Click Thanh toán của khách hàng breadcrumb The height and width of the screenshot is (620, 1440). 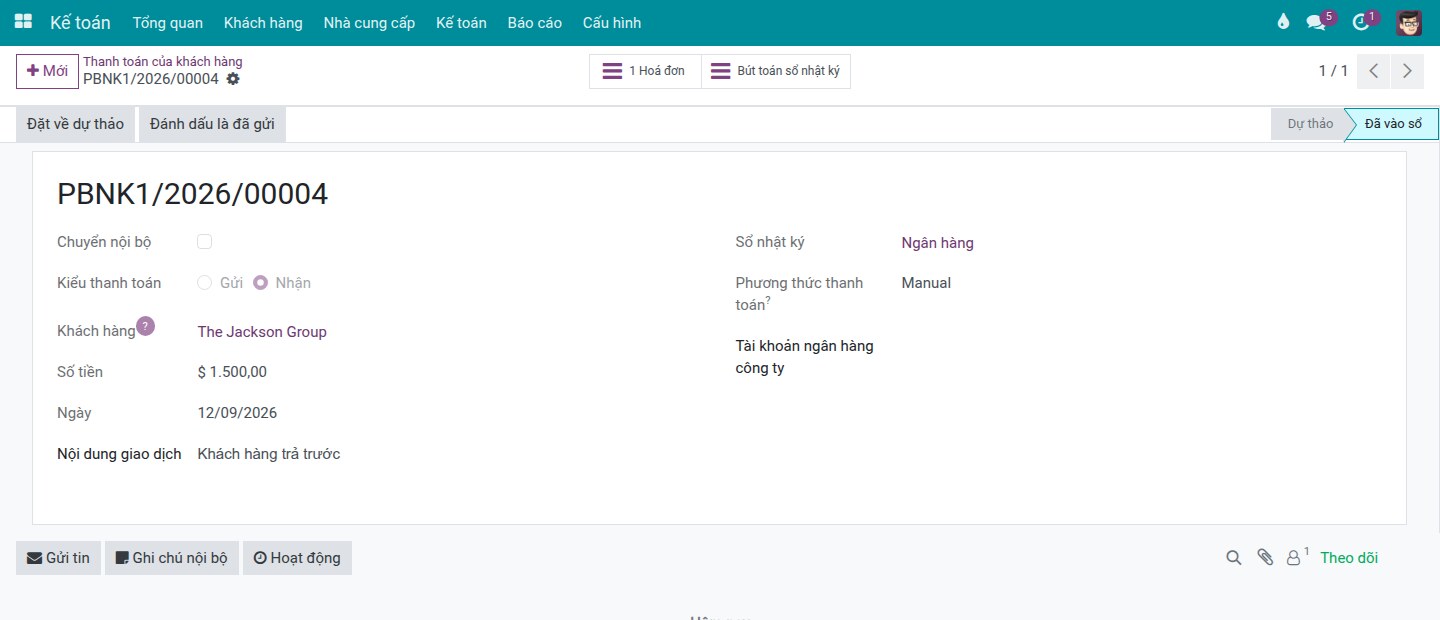click(x=163, y=62)
